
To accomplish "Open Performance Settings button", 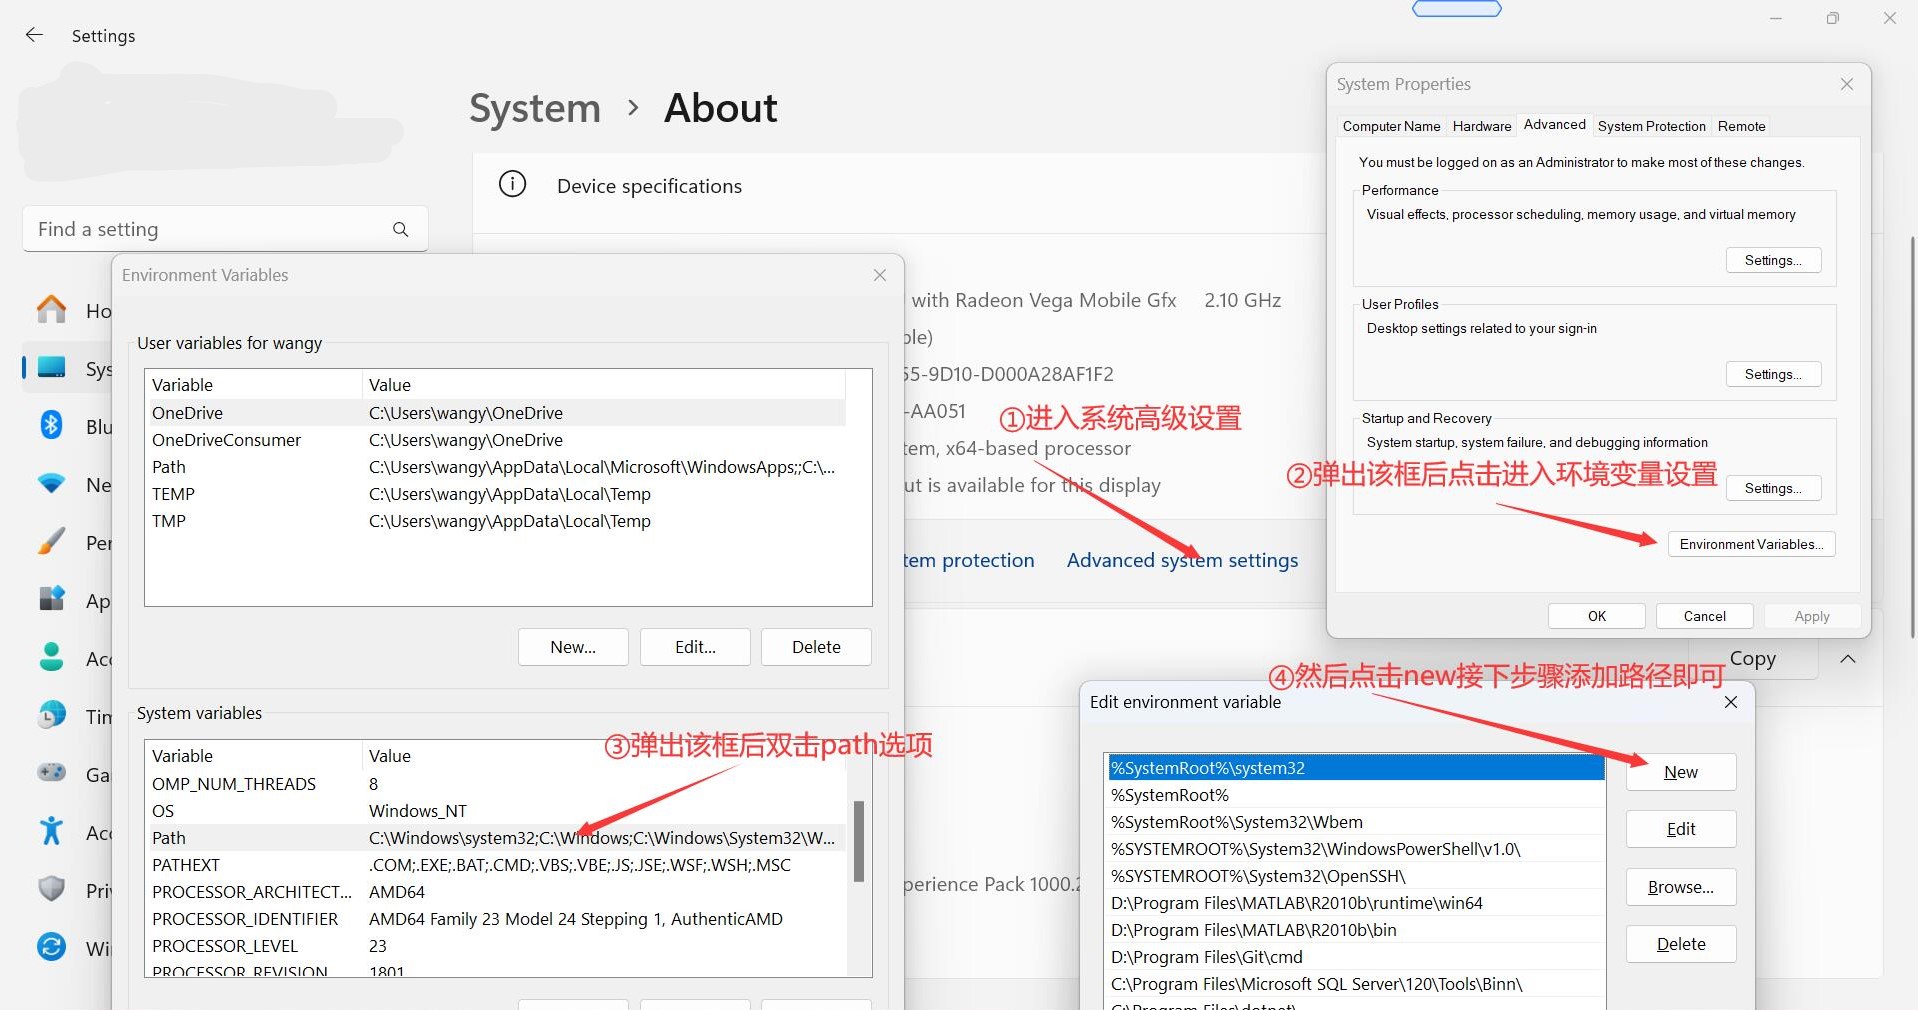I will (1773, 260).
